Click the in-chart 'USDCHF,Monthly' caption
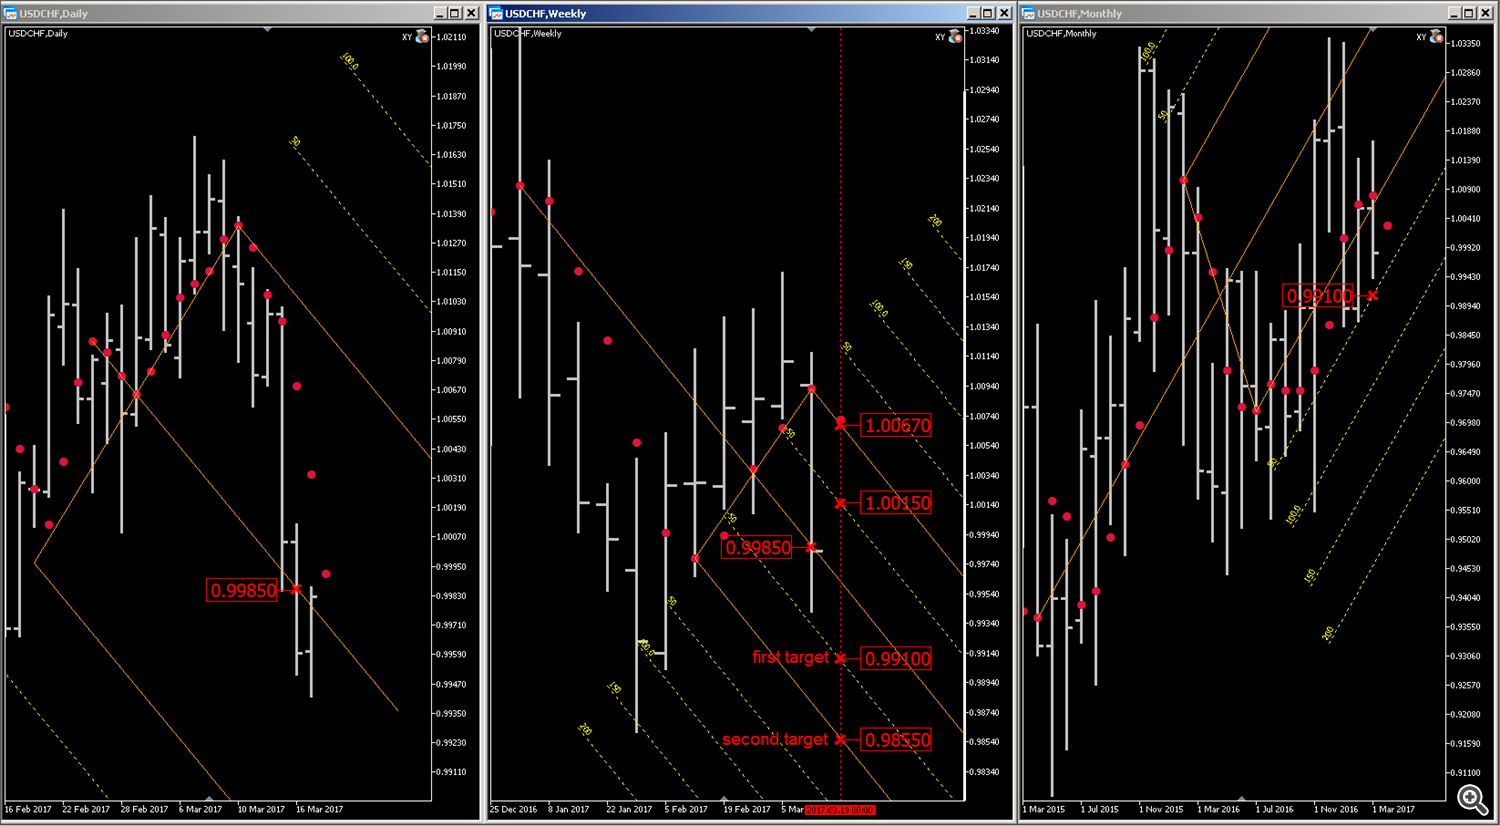 tap(1061, 33)
